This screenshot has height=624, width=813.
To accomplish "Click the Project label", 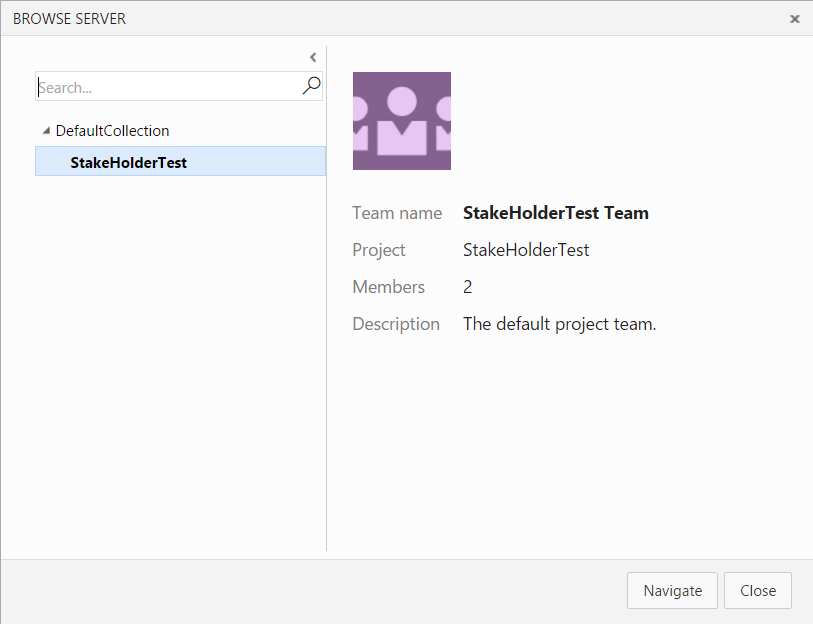I will [x=379, y=251].
